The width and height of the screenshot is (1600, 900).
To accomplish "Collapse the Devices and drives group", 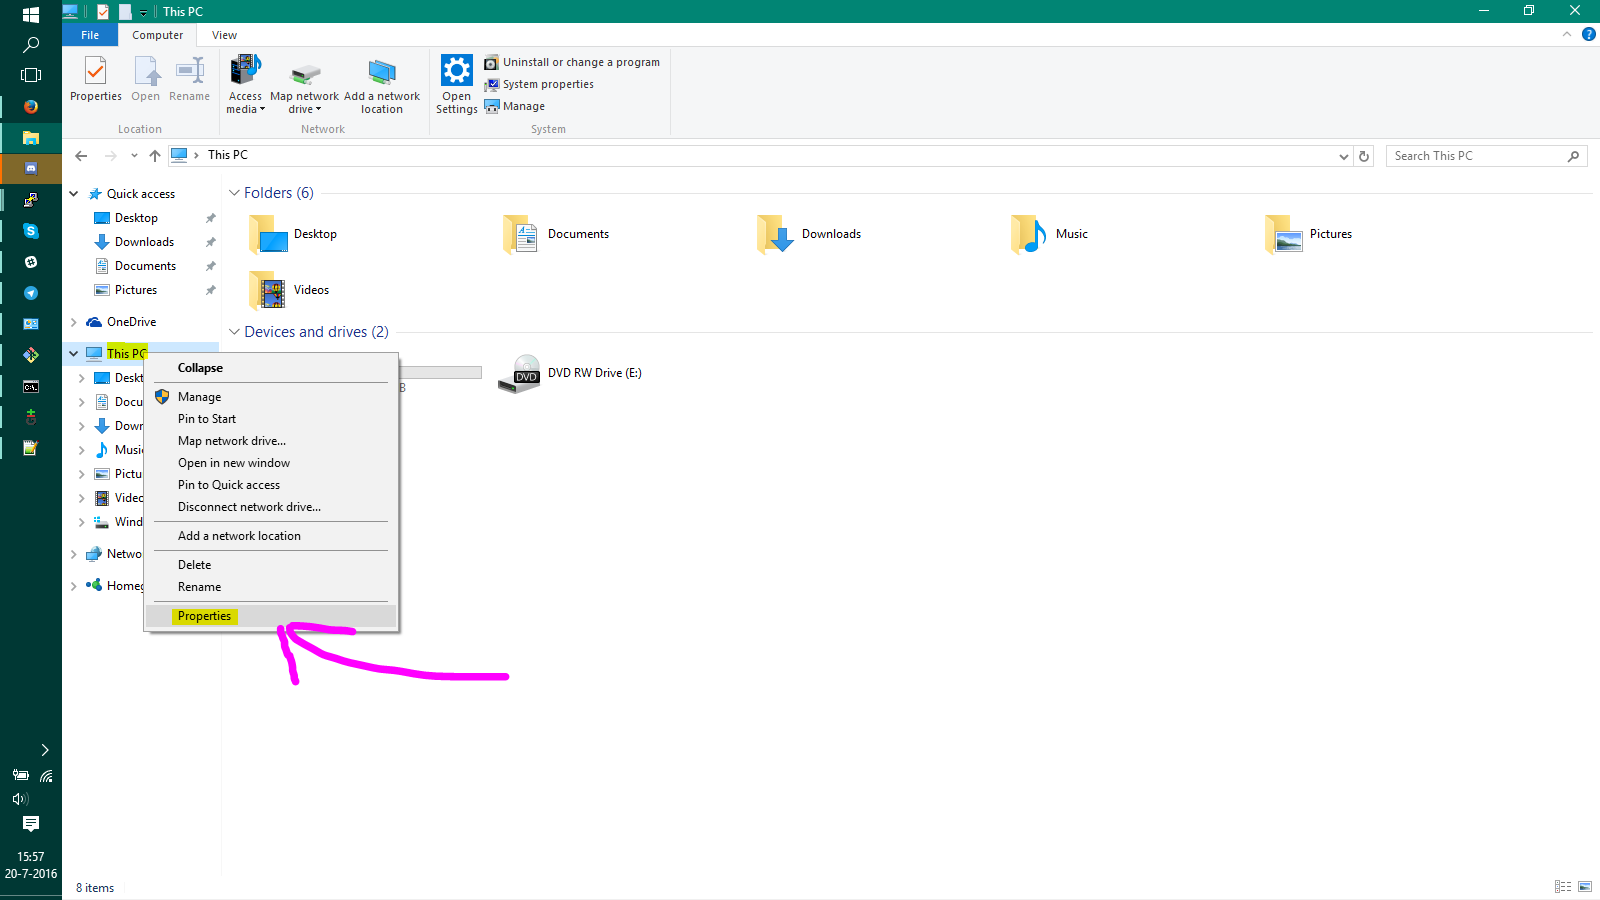I will pyautogui.click(x=234, y=332).
